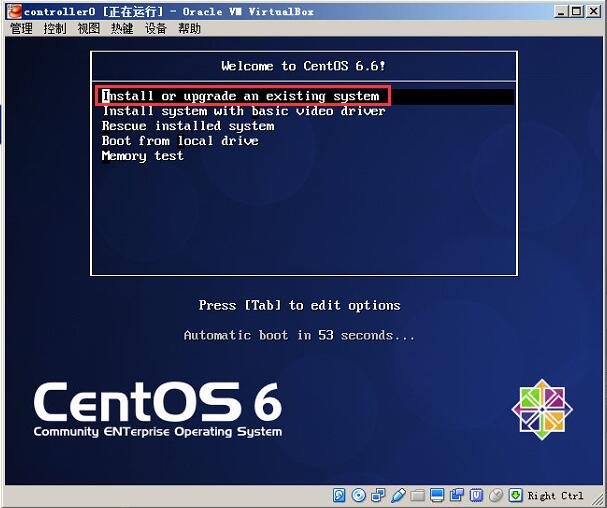
Task: Select Boot from local drive entry
Action: pyautogui.click(x=180, y=141)
